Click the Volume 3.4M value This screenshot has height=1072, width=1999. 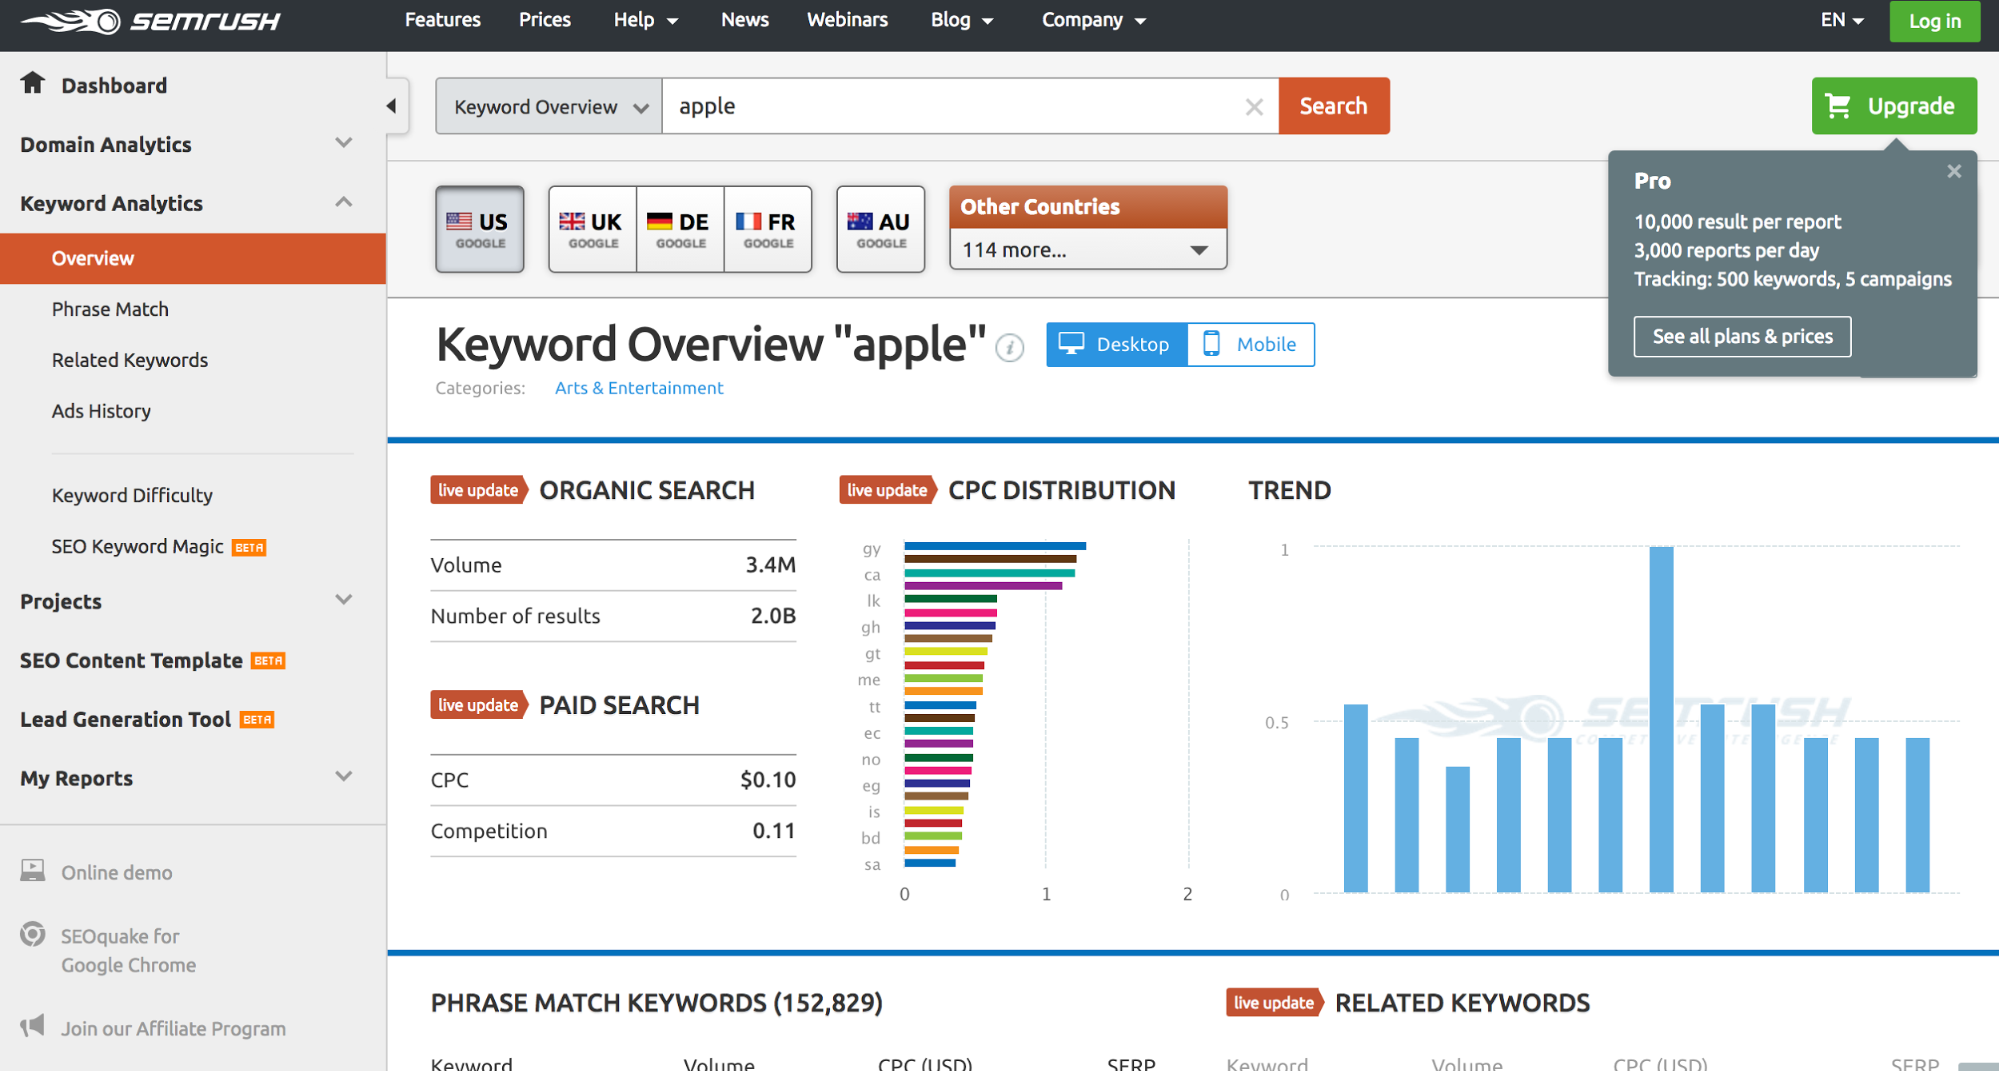click(770, 565)
